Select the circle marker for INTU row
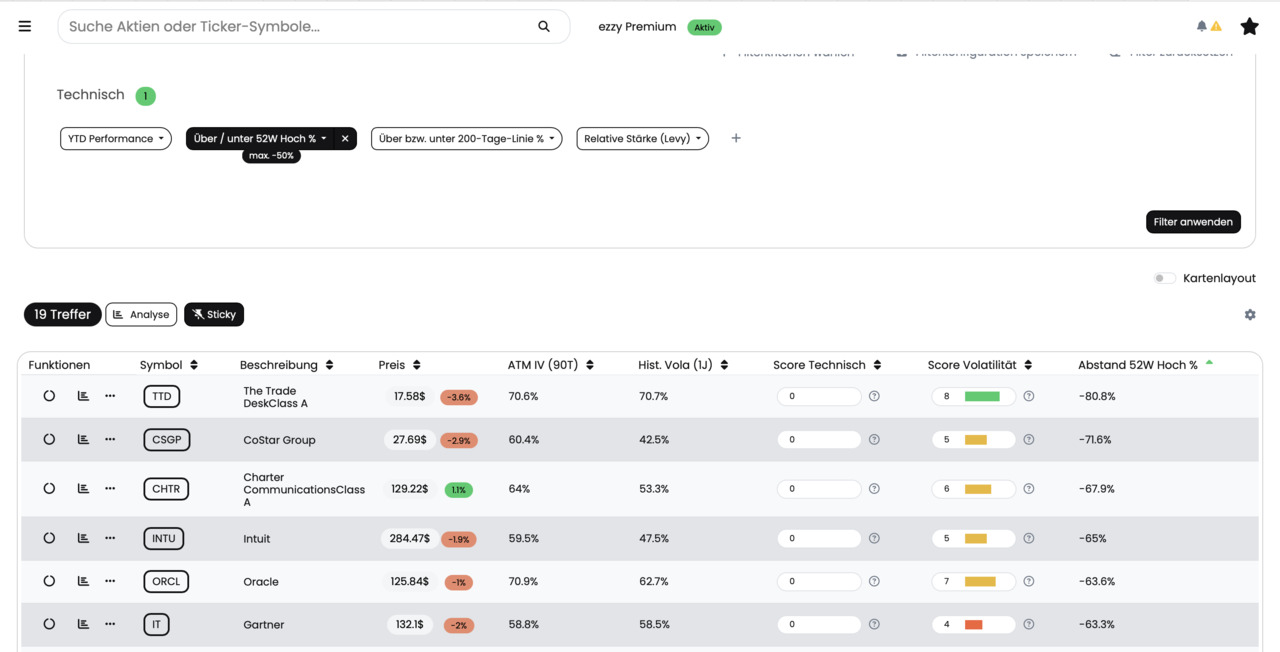 point(49,538)
